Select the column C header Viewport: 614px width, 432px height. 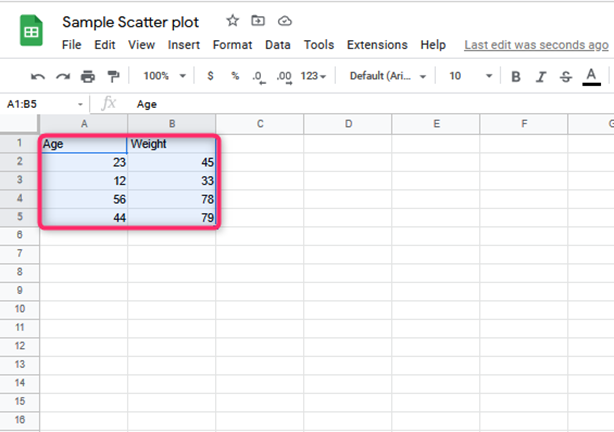(260, 124)
